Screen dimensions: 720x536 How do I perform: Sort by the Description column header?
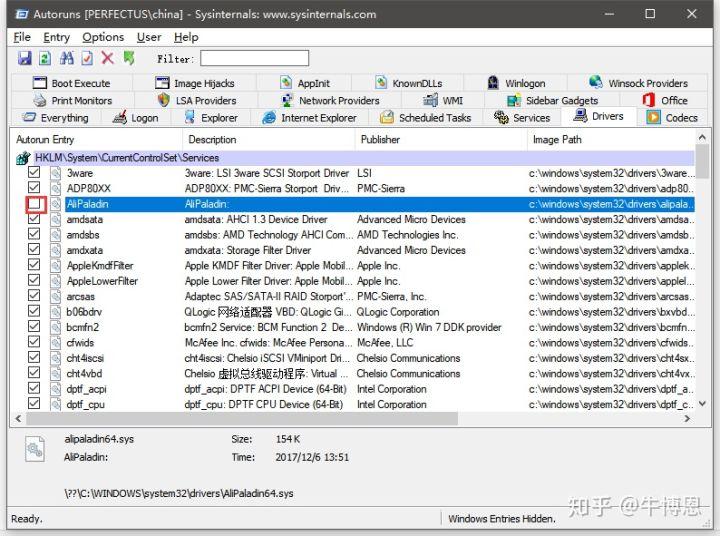click(x=269, y=140)
